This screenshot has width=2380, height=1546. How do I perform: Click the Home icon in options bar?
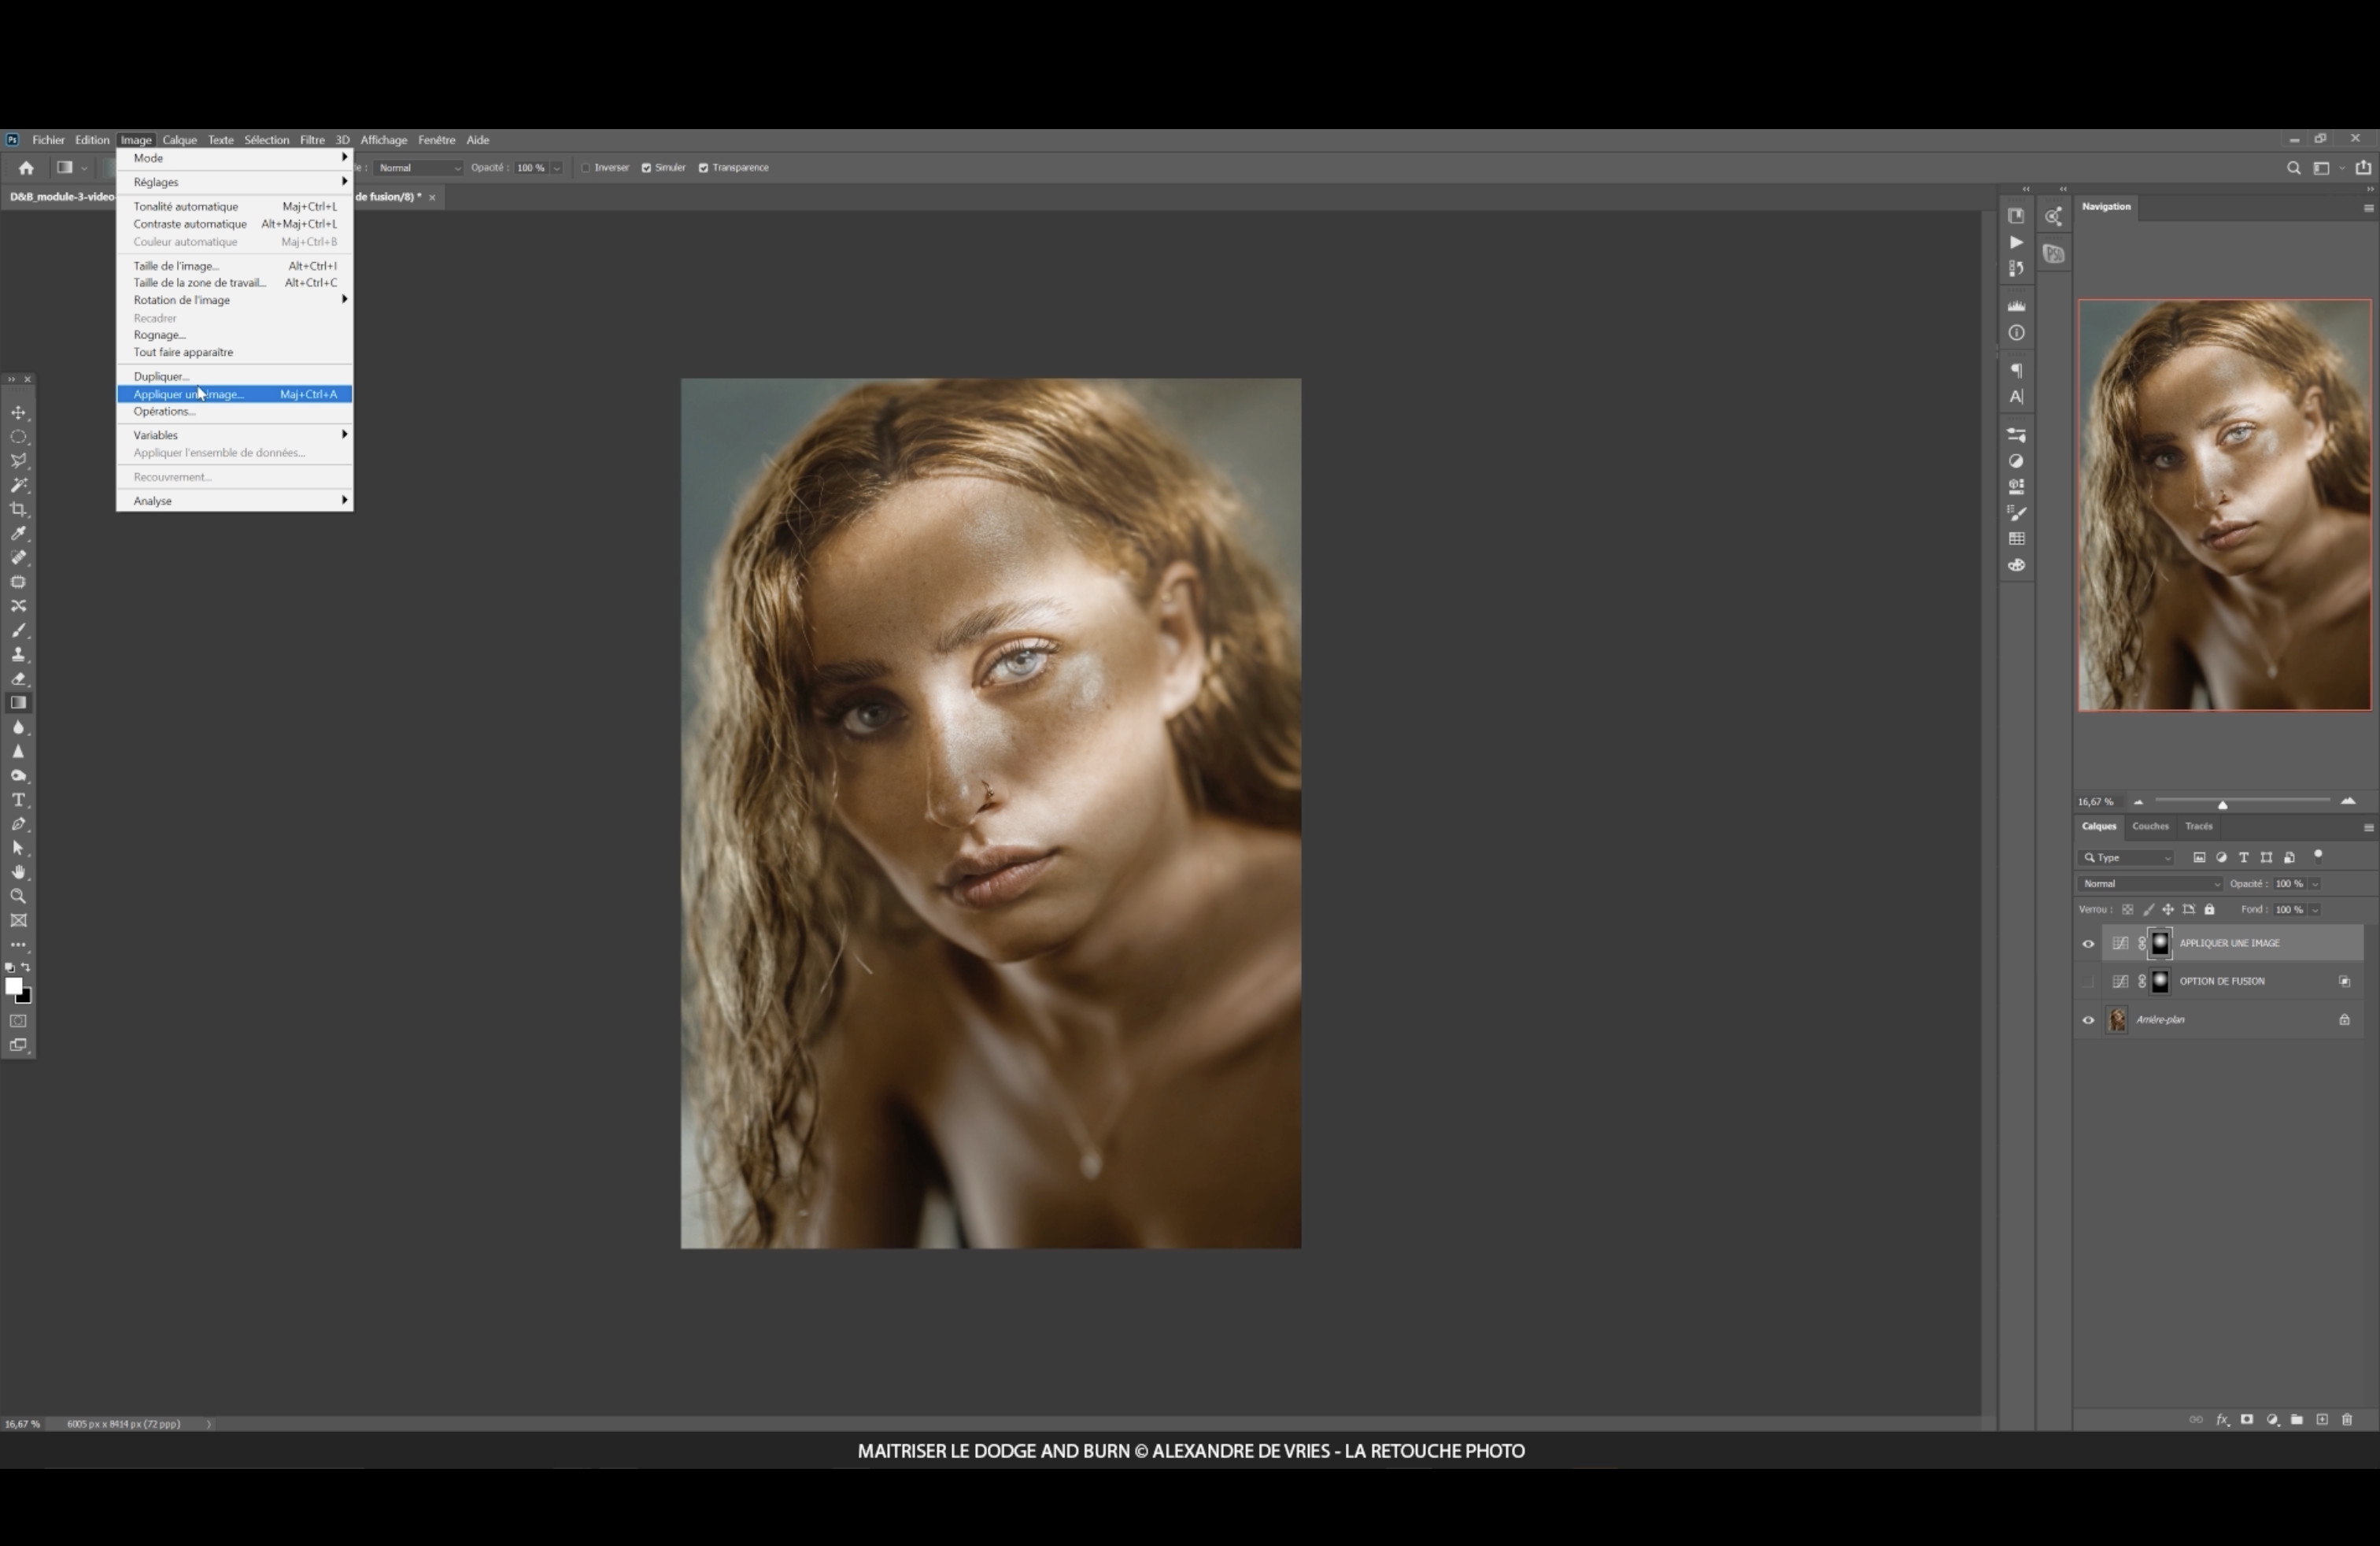click(x=26, y=168)
